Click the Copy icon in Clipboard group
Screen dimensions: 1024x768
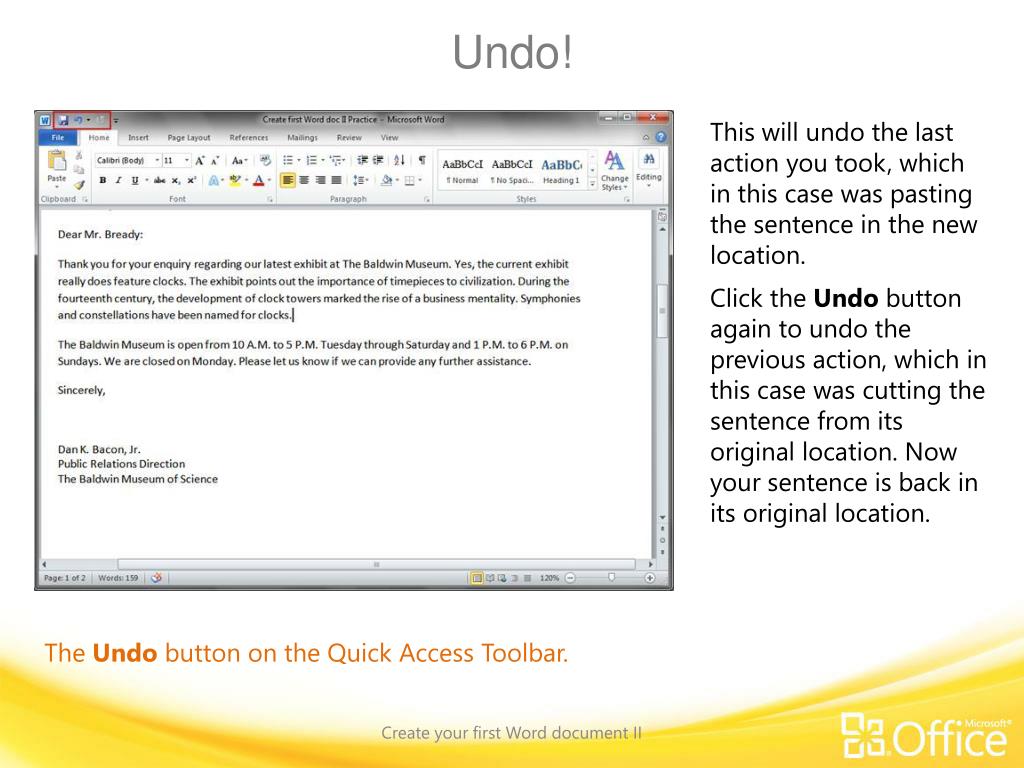(79, 170)
